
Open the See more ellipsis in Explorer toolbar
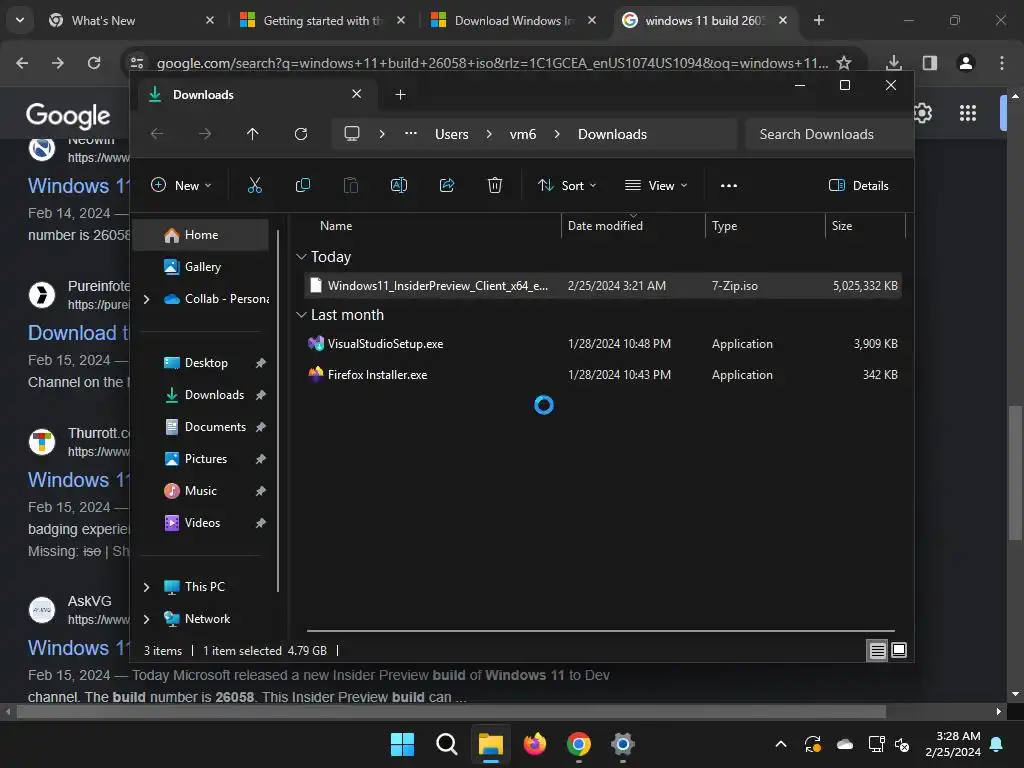(x=729, y=185)
